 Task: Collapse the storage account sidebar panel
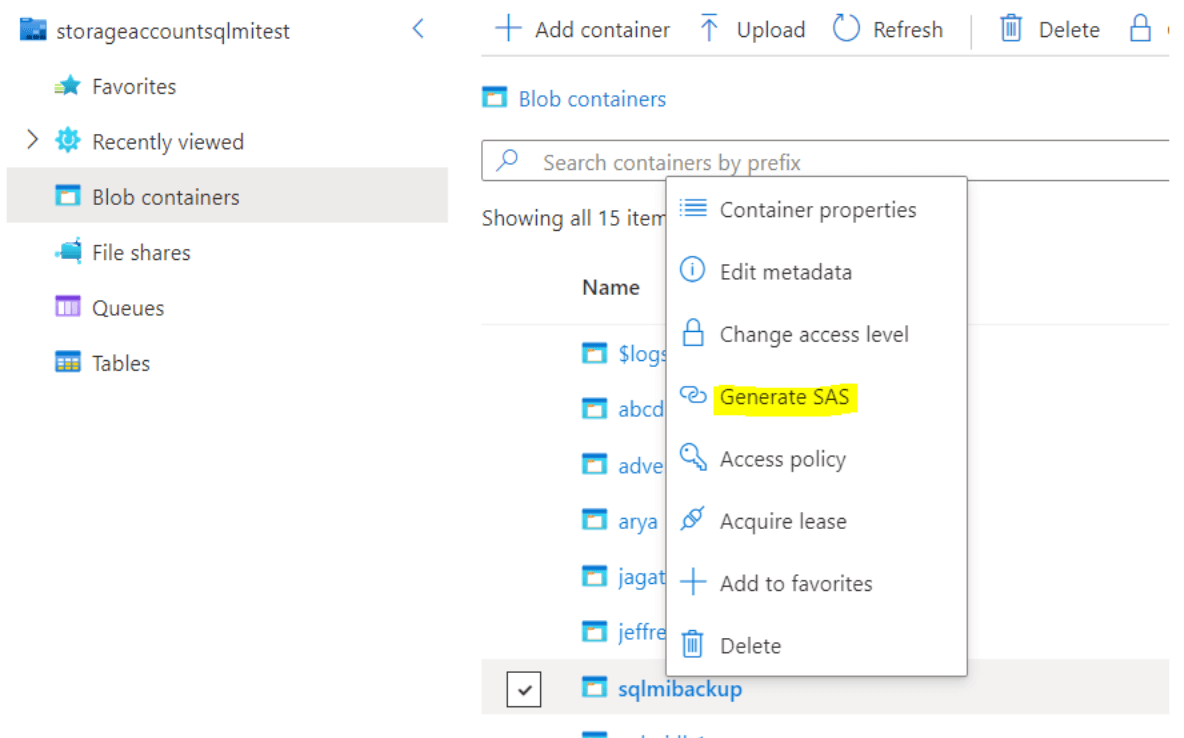tap(418, 29)
